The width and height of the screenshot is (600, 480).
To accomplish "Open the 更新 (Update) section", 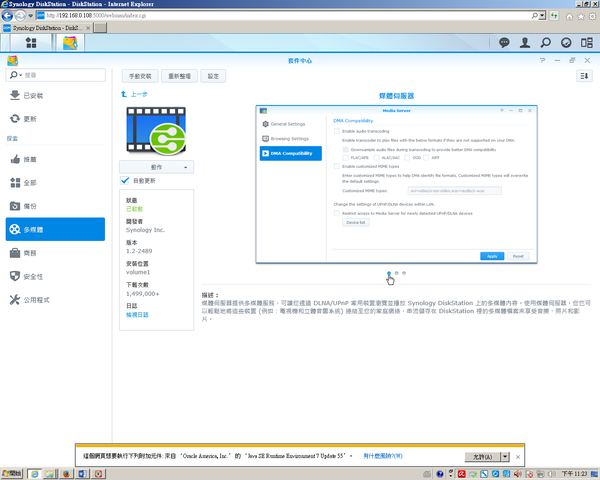I will coord(30,118).
